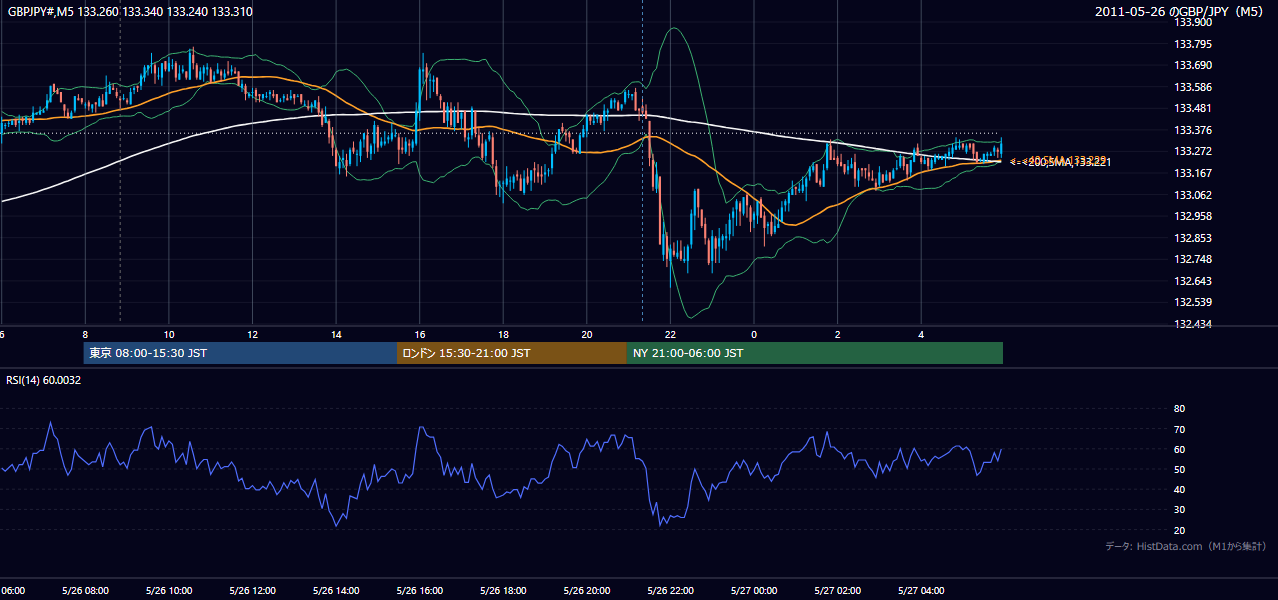This screenshot has width=1278, height=600.
Task: Click the 5/26 16:00 date axis label
Action: coord(419,590)
